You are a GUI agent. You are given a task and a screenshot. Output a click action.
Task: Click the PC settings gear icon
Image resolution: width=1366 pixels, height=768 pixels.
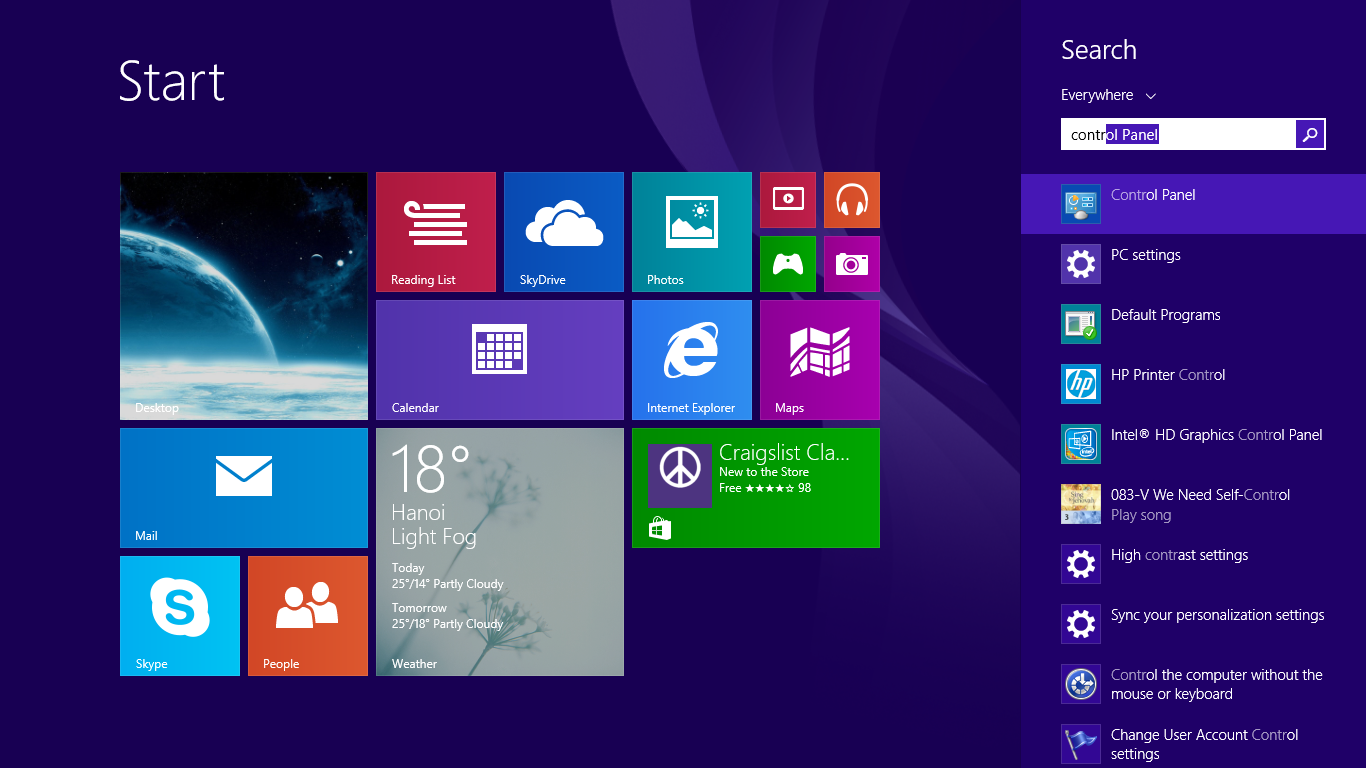pyautogui.click(x=1081, y=264)
